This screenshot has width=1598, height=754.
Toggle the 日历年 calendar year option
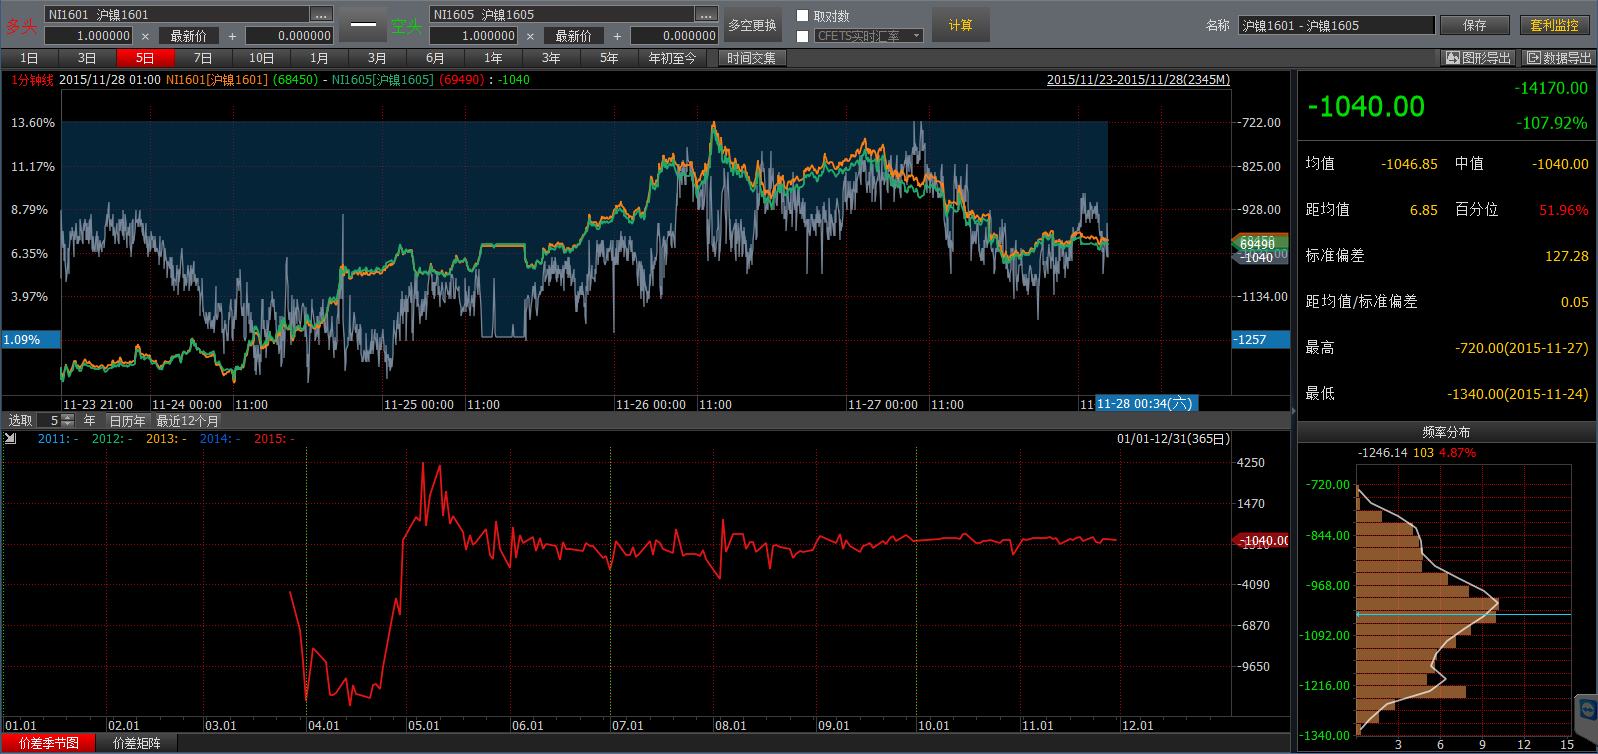coord(127,421)
